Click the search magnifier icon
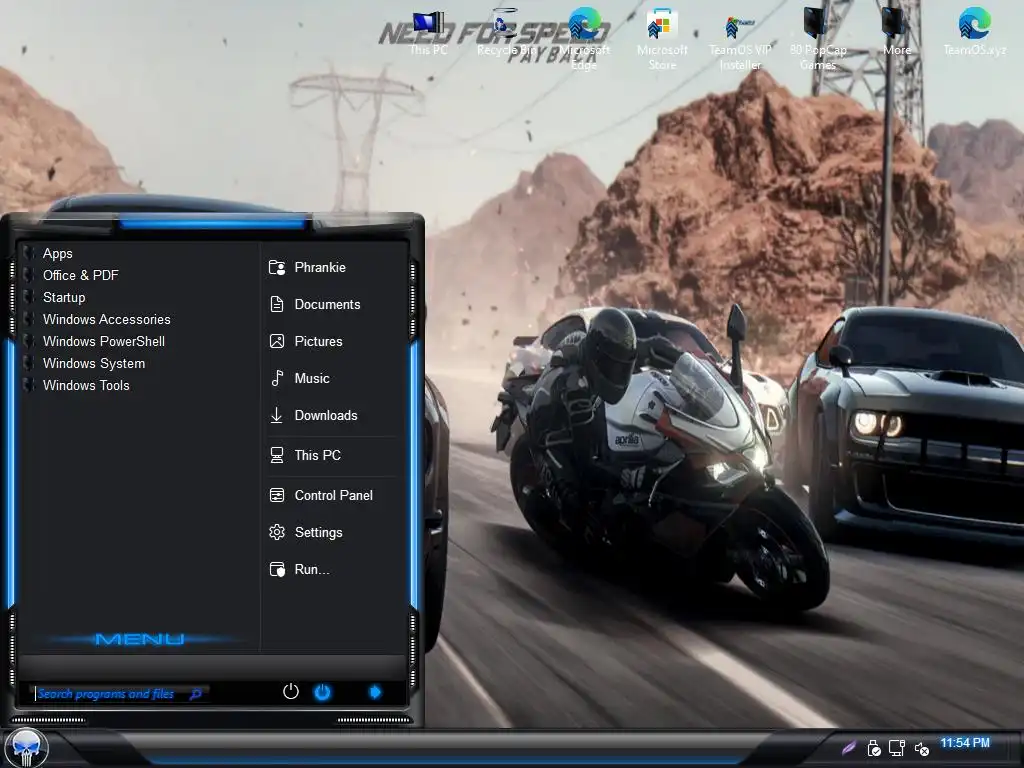Image resolution: width=1024 pixels, height=768 pixels. (x=195, y=694)
